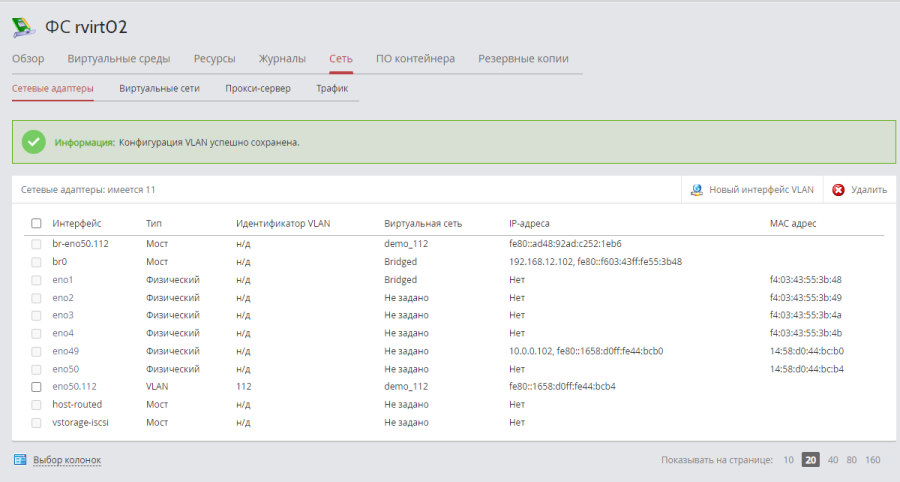Go to the Журналы tab
Screen dimensions: 900x482
(x=282, y=59)
